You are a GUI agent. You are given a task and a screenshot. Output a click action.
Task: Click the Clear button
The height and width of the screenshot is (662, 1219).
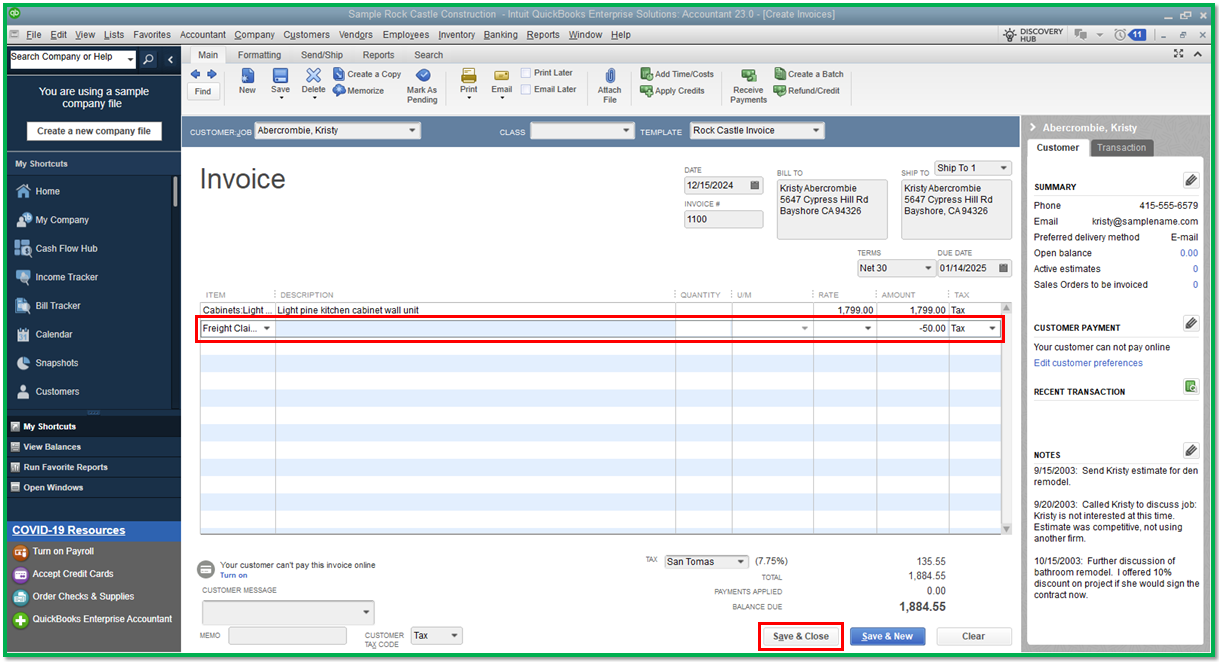973,636
